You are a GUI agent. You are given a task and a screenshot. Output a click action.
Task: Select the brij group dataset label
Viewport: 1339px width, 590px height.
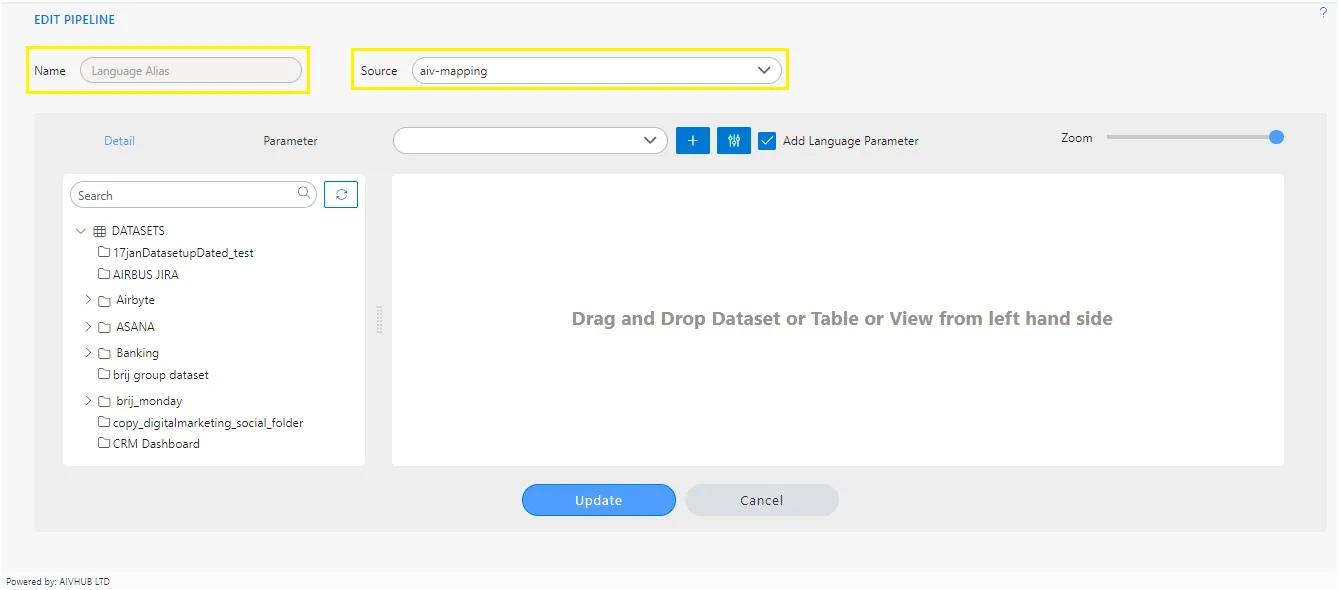161,375
